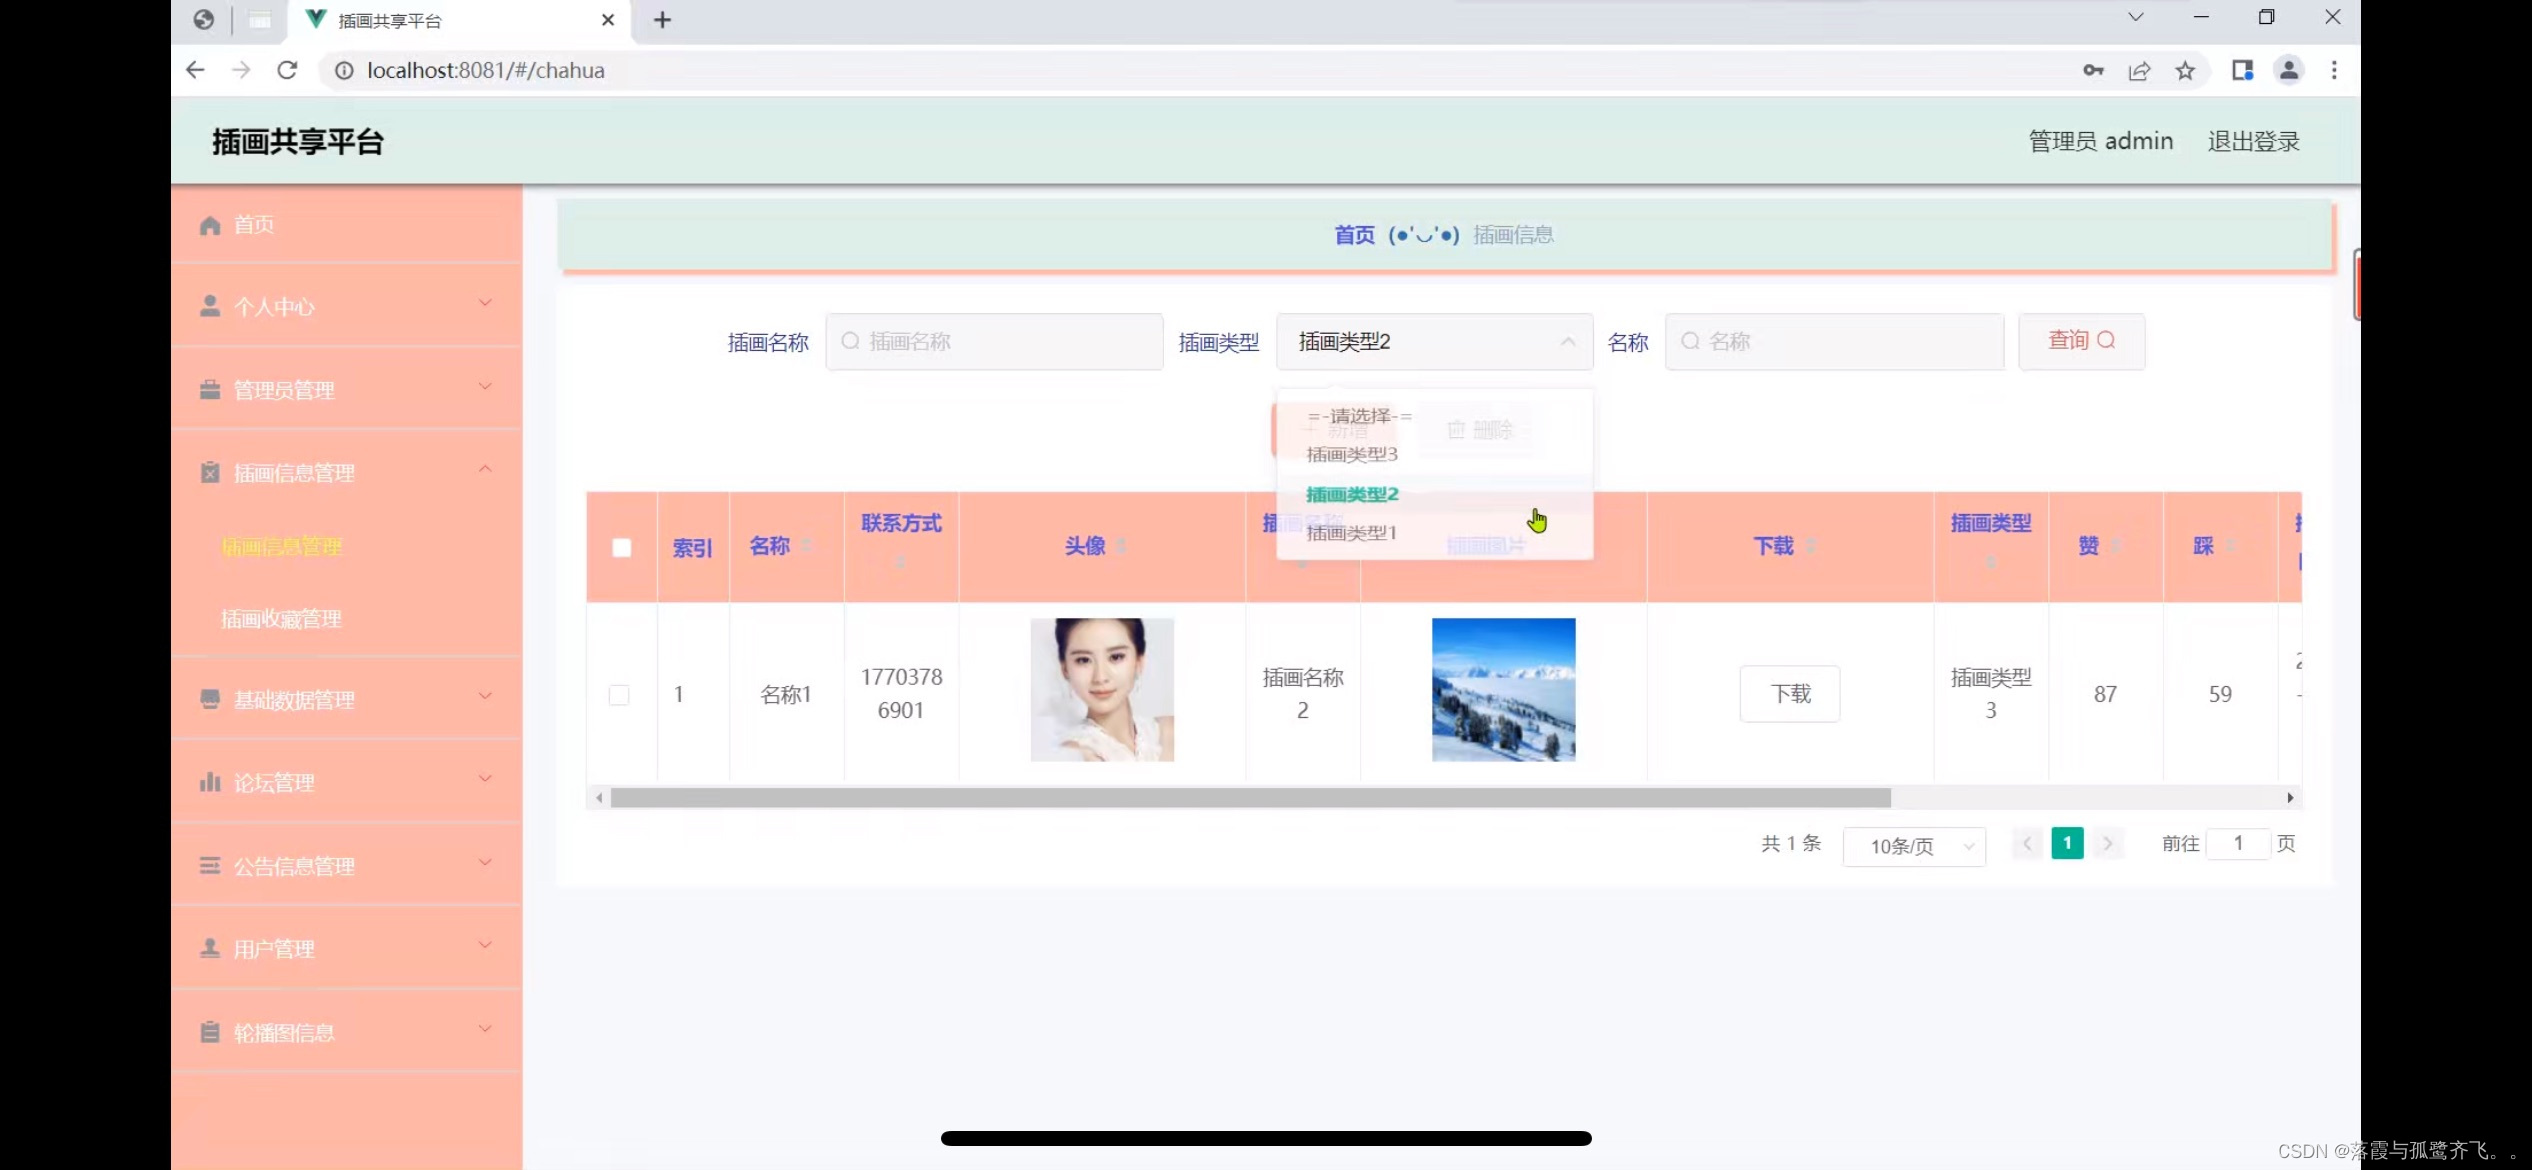Click the 退出登录 link in header

2253,141
